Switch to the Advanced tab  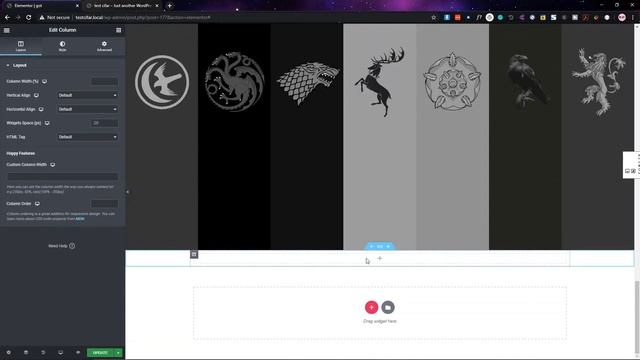pos(104,46)
